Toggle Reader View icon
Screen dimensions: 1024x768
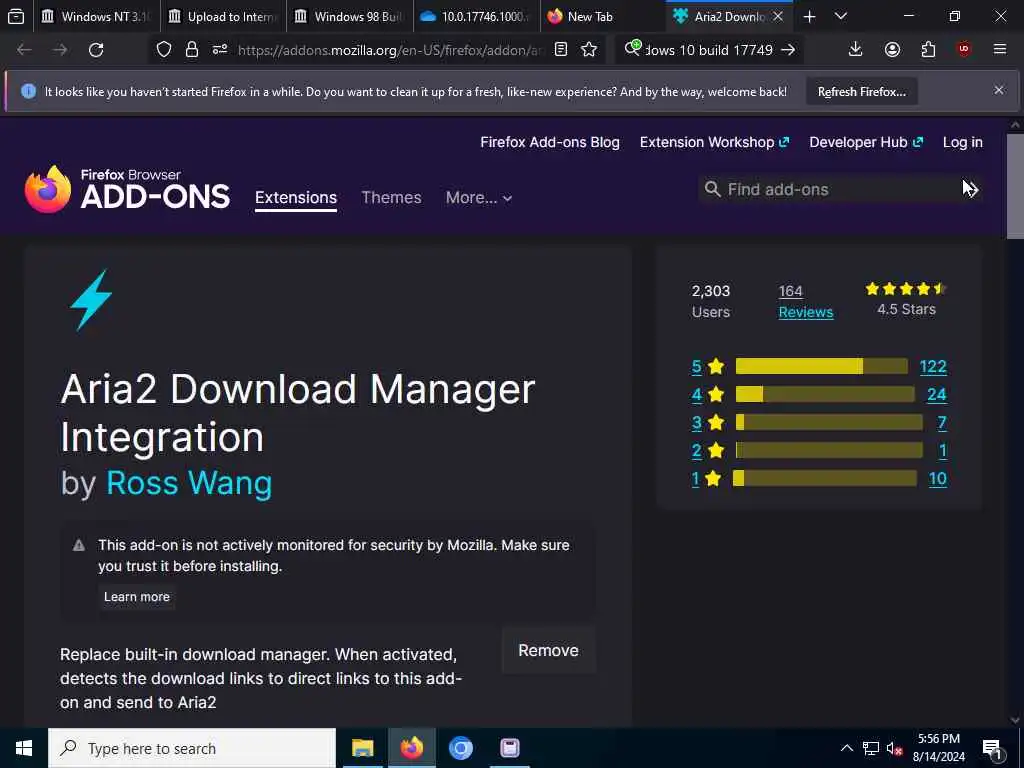561,50
